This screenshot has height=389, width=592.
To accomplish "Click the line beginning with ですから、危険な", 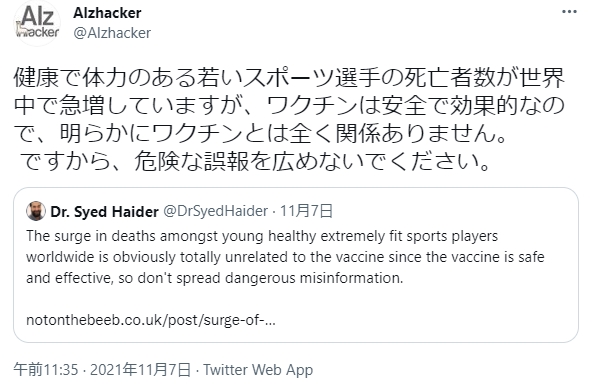I will [256, 161].
